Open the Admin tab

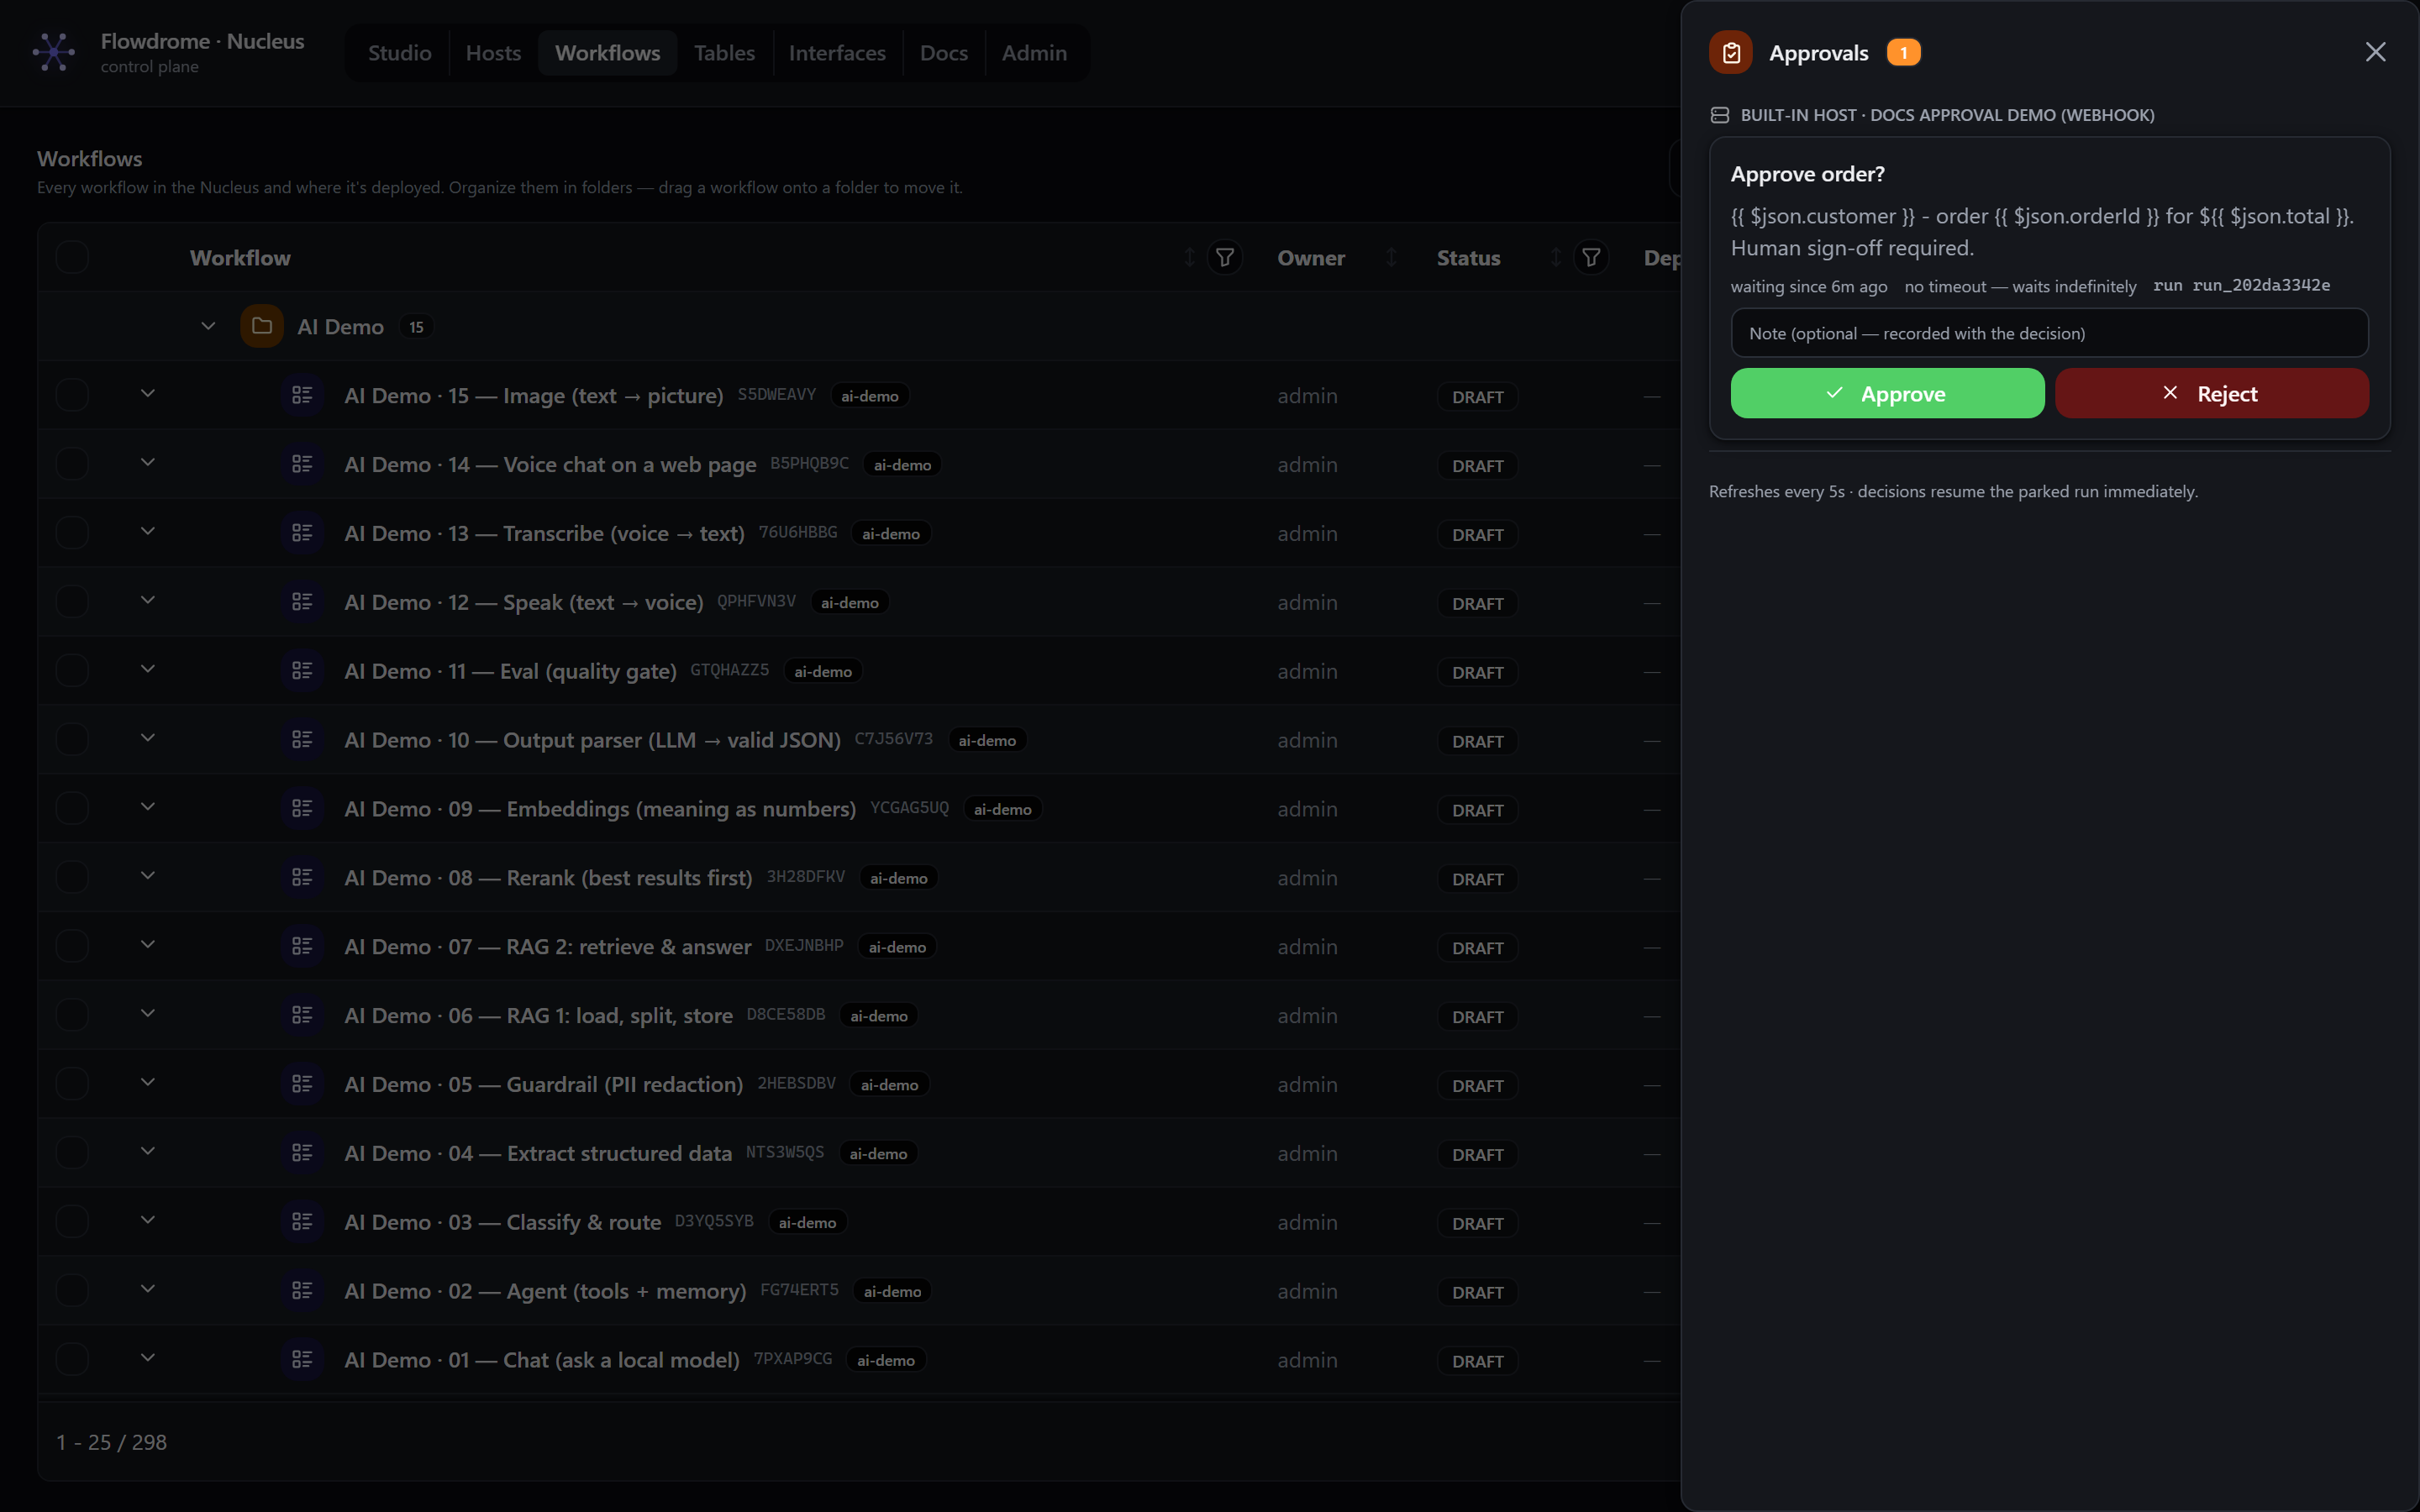(x=1034, y=53)
